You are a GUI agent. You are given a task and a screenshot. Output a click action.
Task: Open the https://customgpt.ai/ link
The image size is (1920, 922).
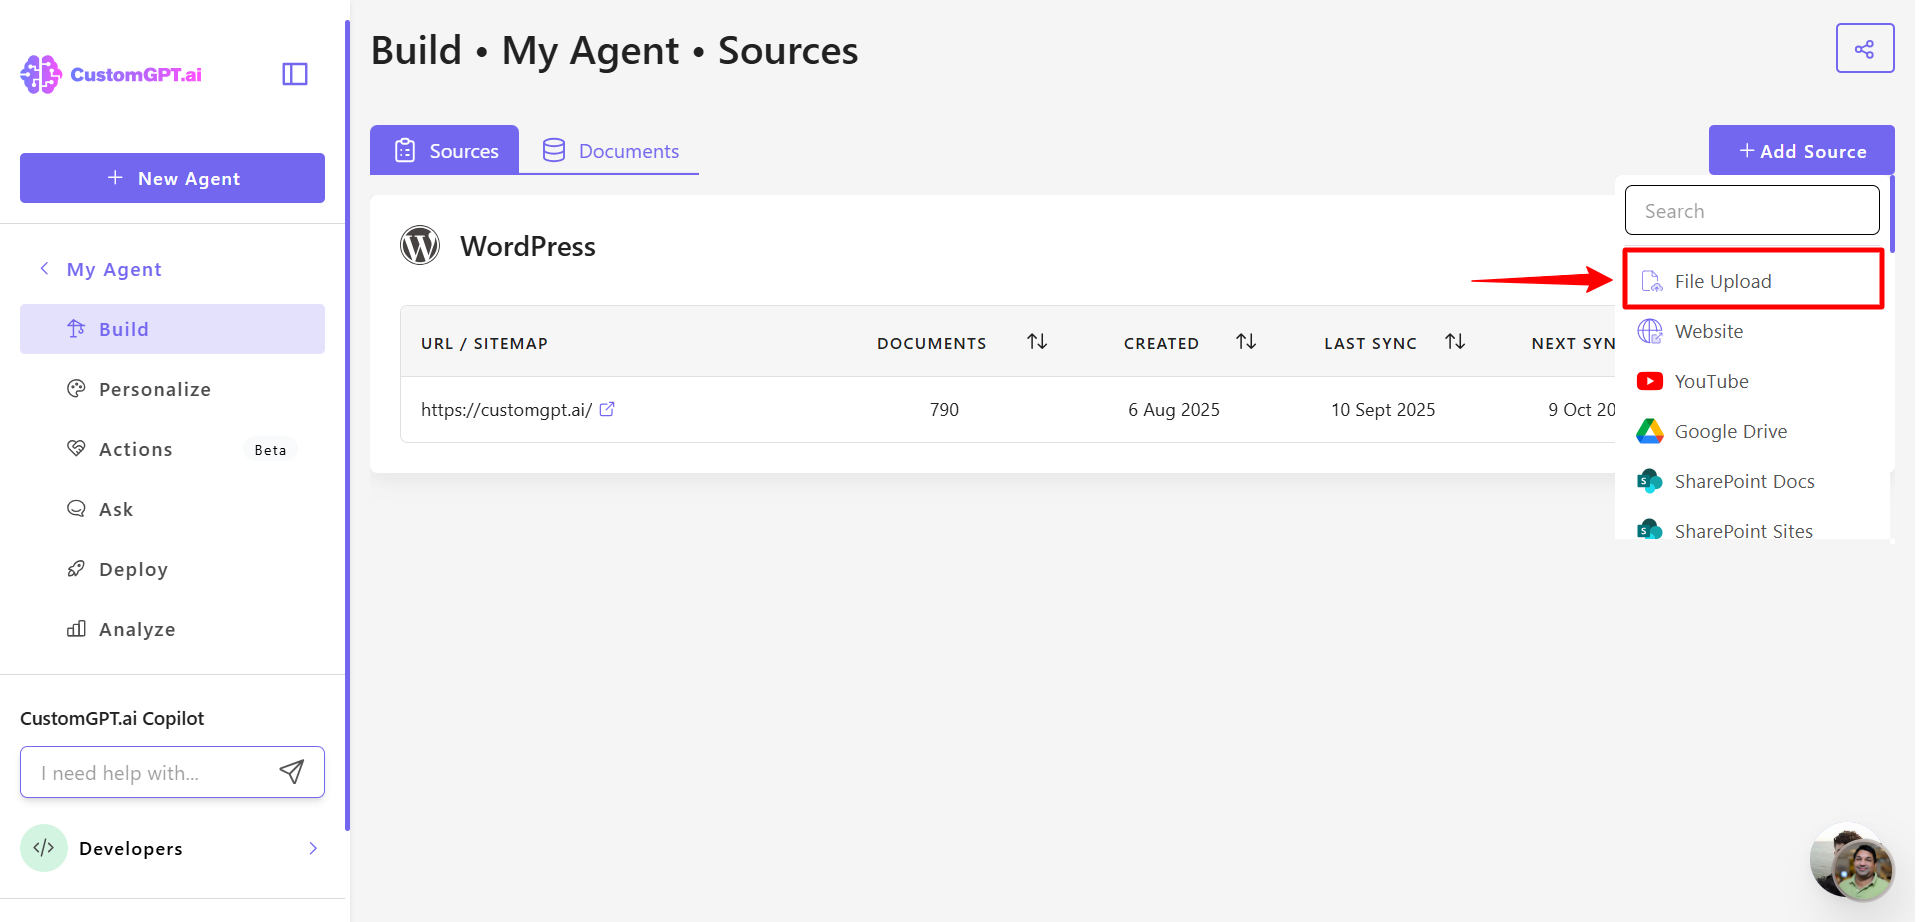point(506,409)
